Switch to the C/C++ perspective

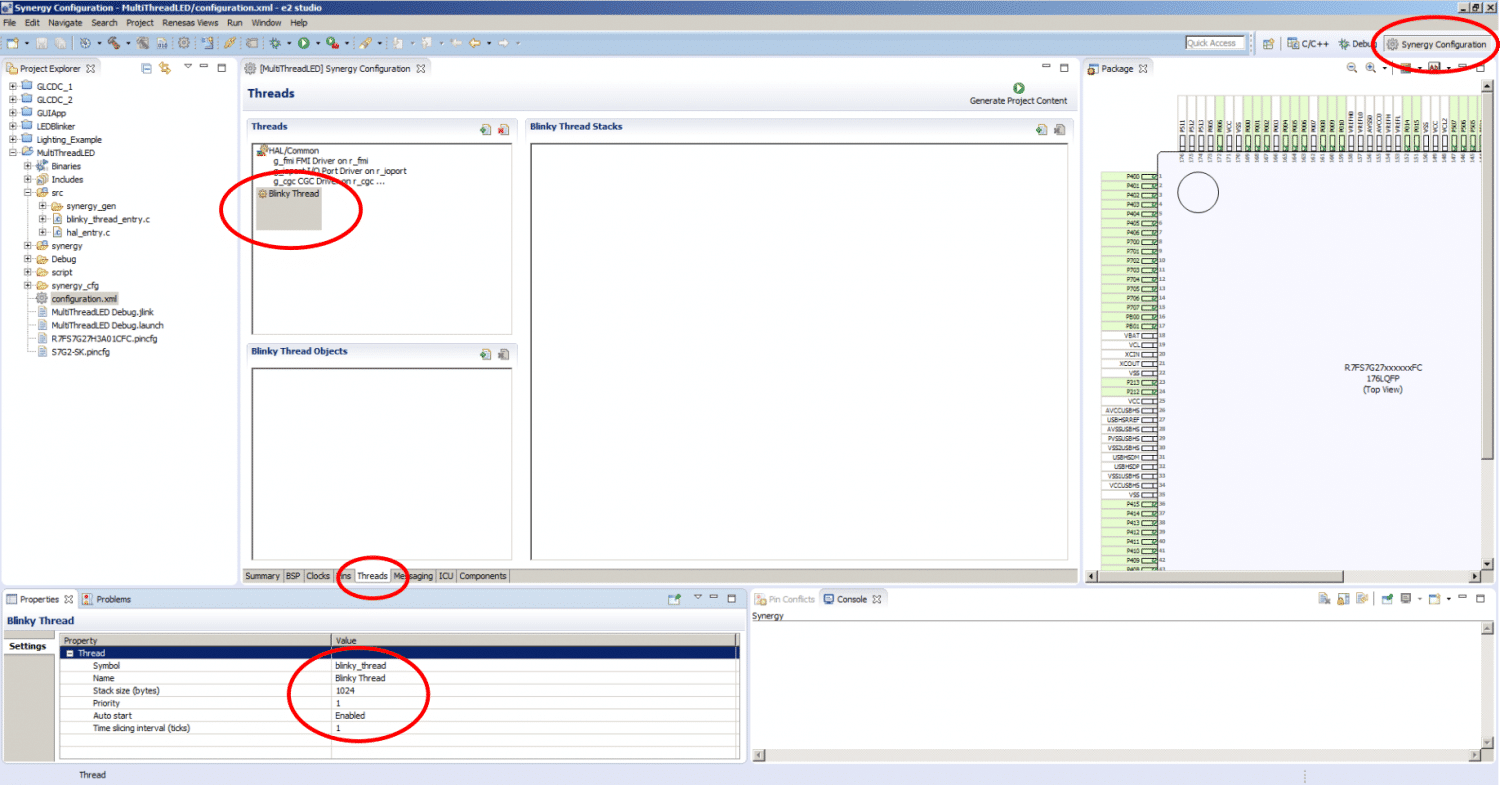point(1308,44)
